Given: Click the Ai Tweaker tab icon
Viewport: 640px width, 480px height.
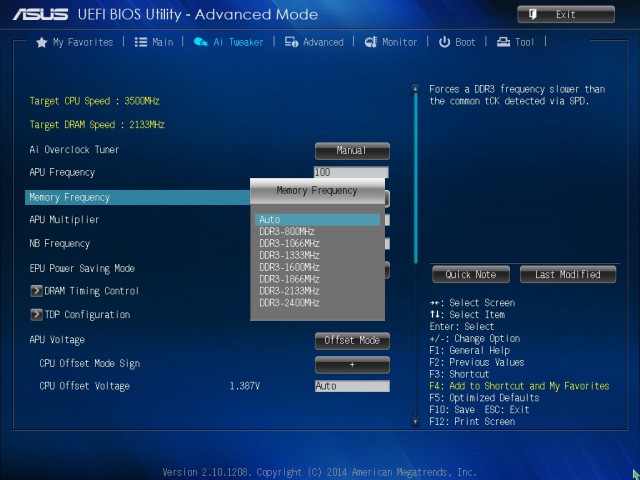Looking at the screenshot, I should pos(200,42).
